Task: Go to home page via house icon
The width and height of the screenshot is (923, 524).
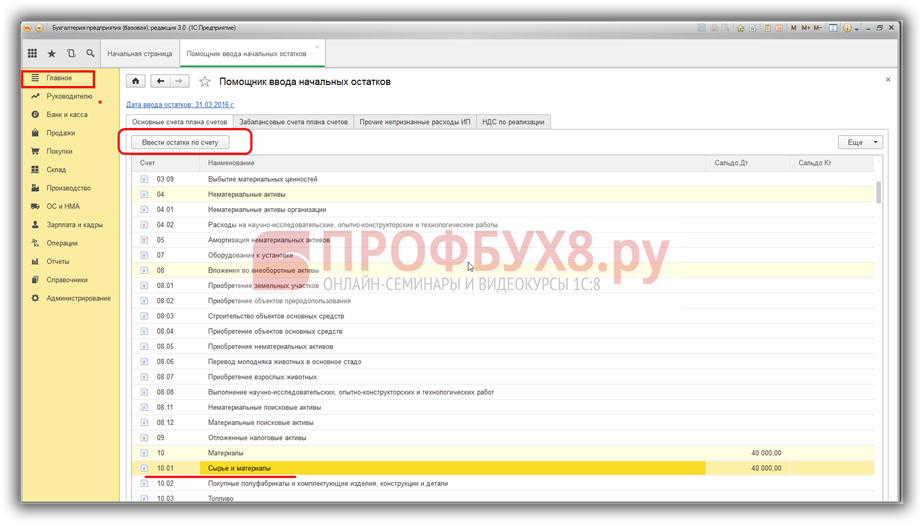Action: 136,81
